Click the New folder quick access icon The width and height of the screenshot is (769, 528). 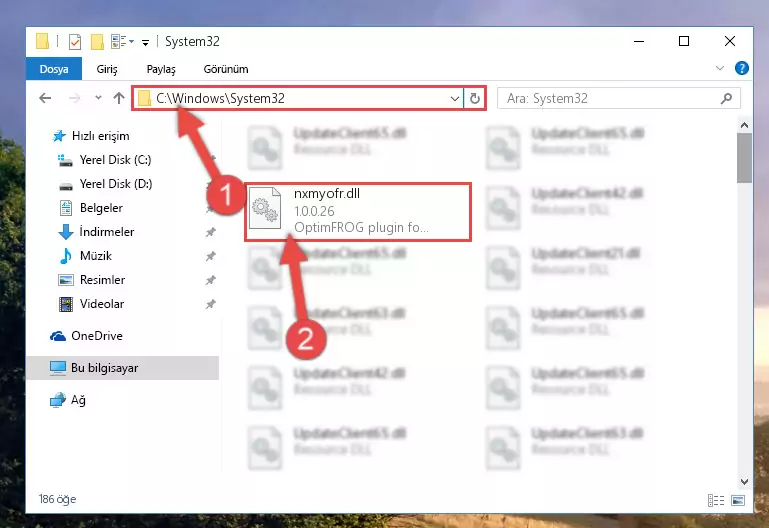click(97, 42)
